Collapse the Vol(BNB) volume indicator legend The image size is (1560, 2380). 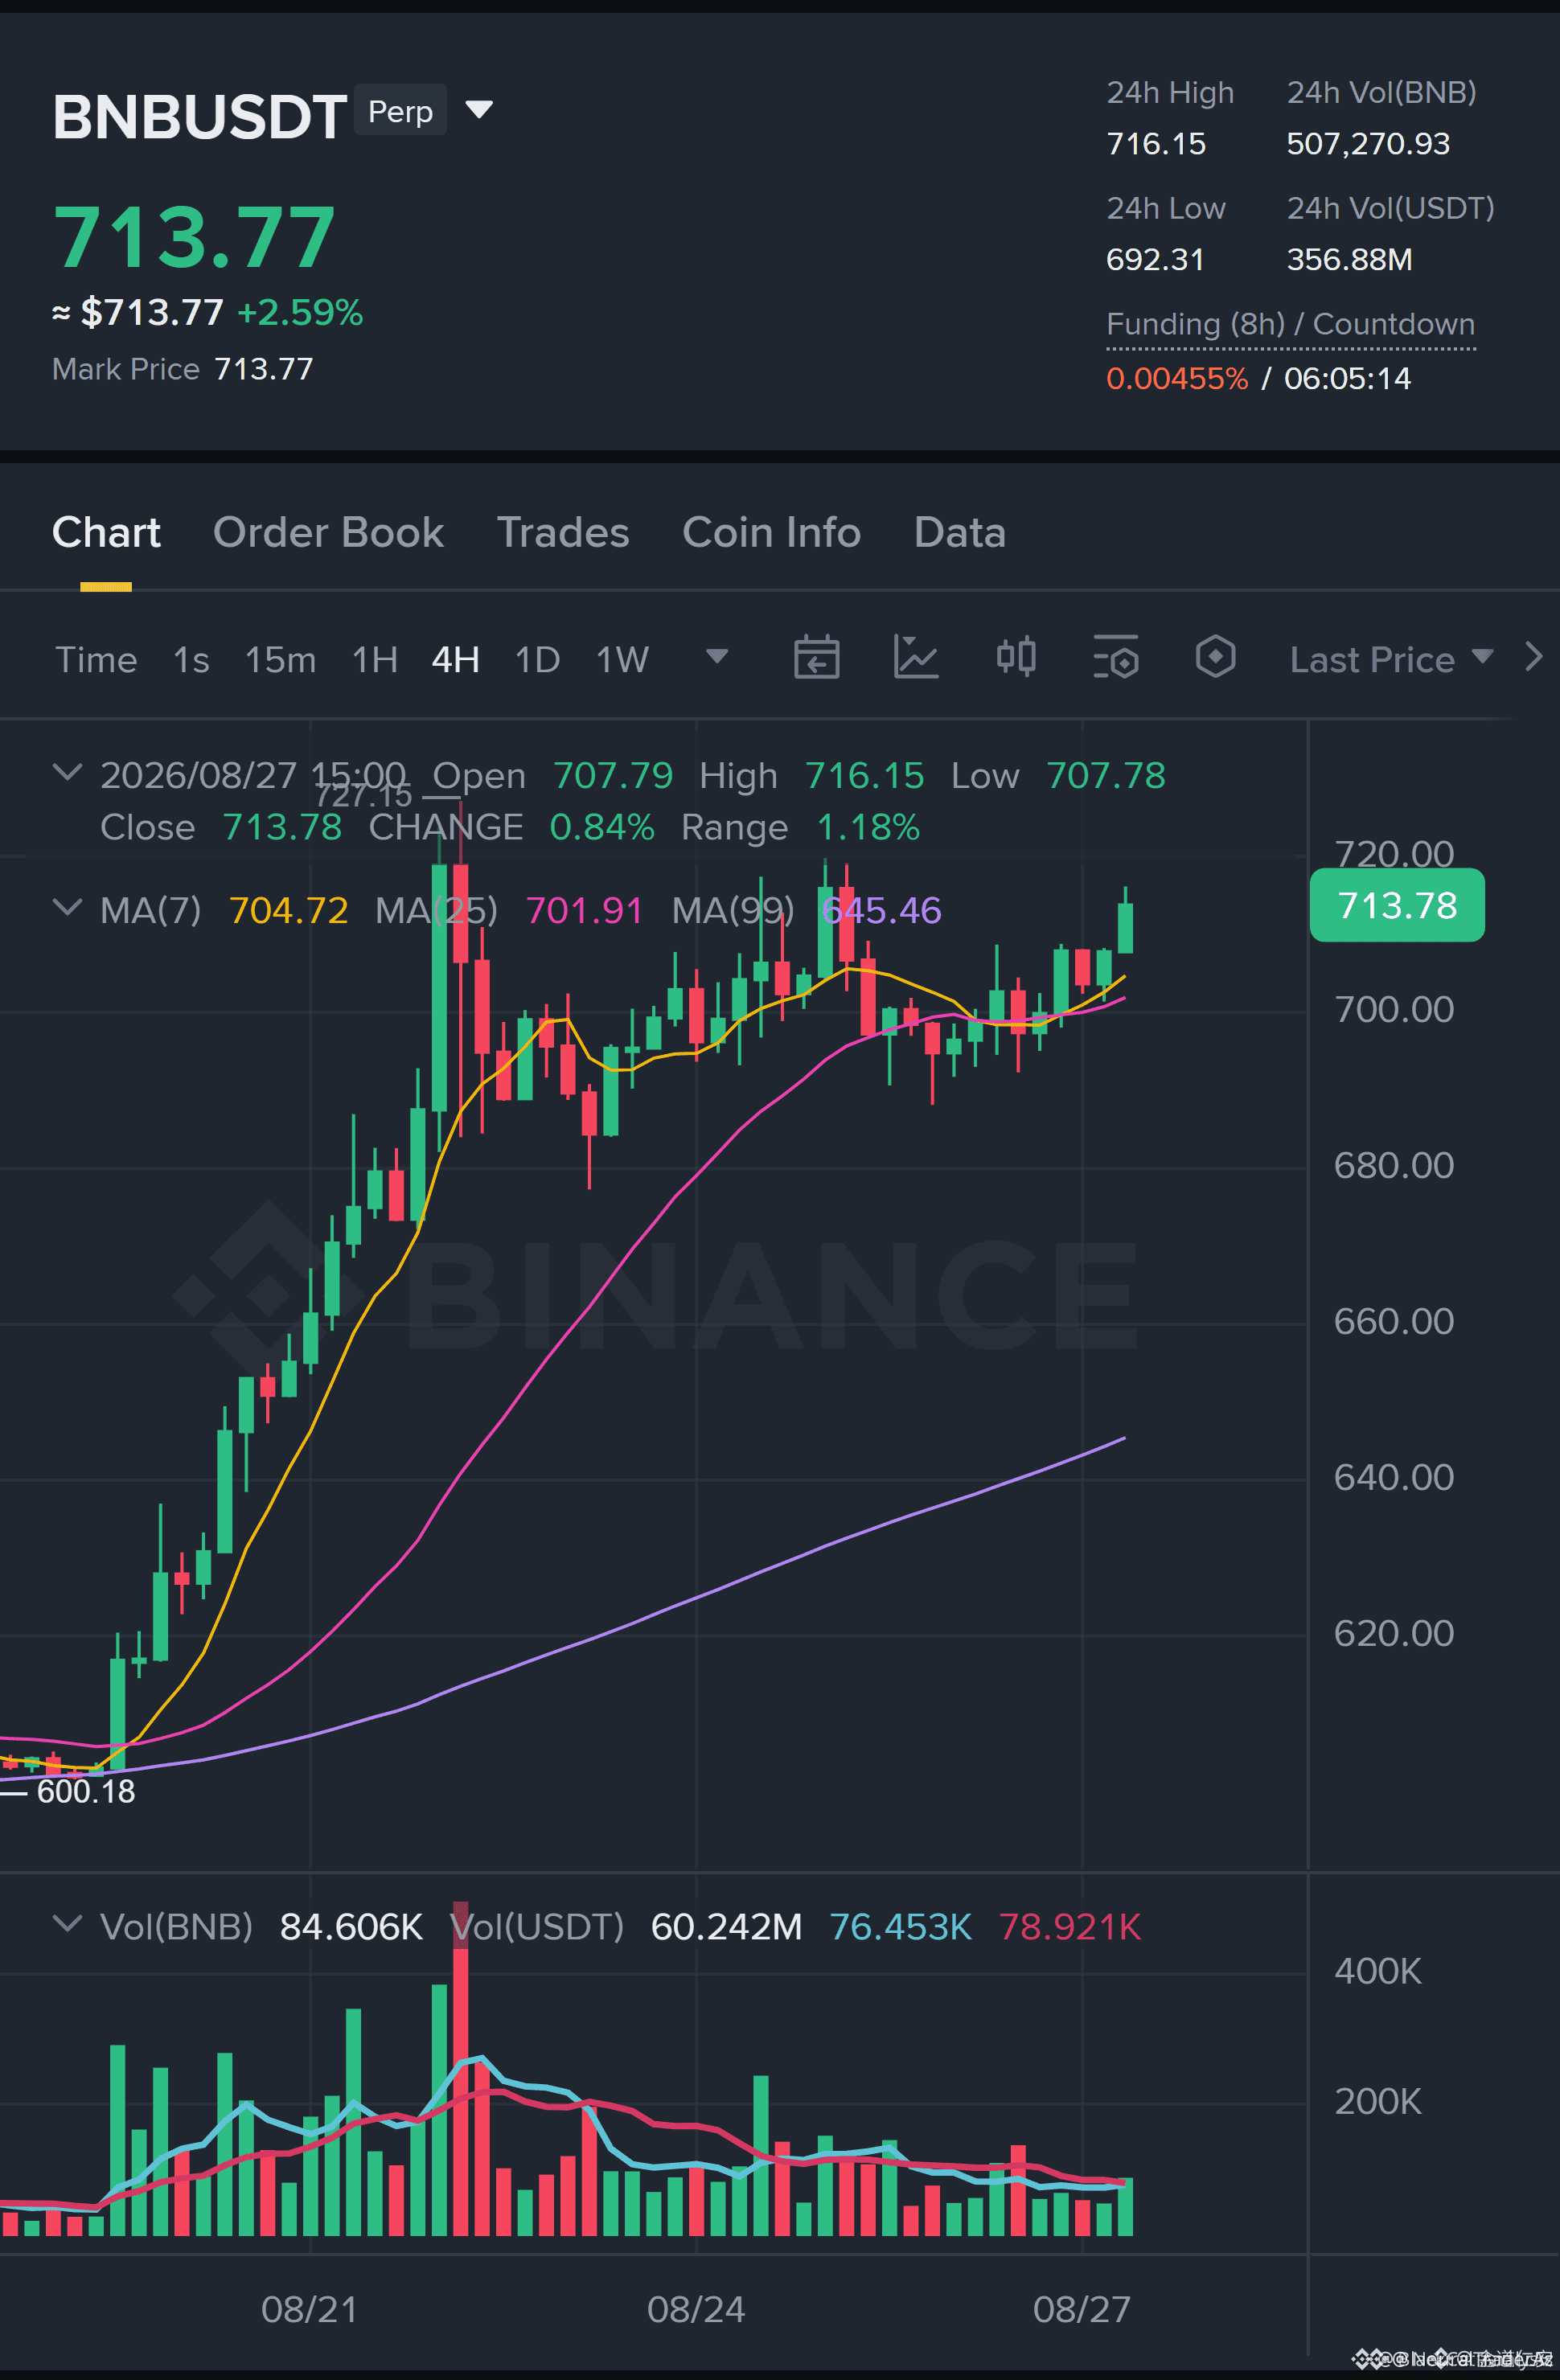point(67,1923)
